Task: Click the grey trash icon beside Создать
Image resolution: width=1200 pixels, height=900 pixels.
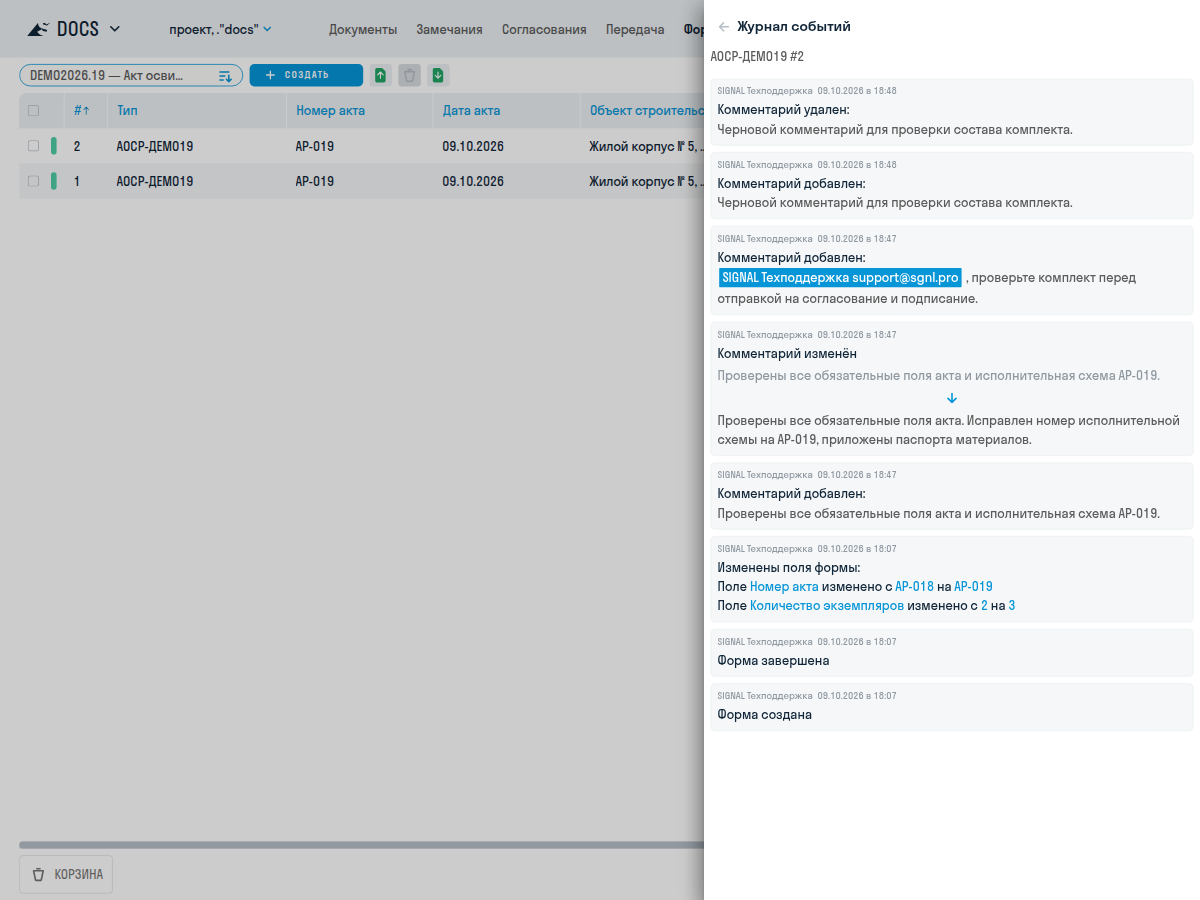Action: 409,75
